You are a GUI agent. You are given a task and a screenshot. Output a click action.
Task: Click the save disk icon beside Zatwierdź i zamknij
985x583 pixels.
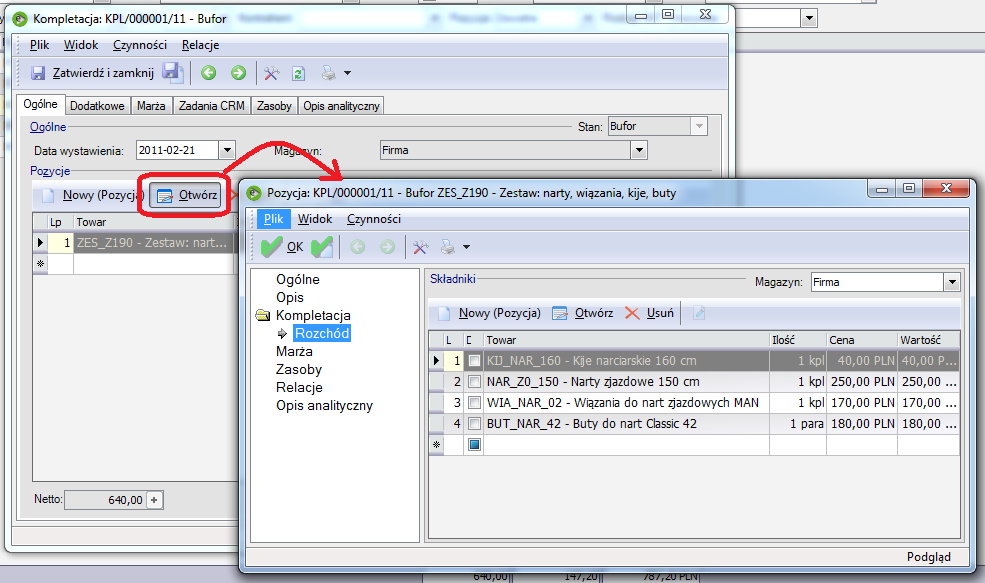[38, 74]
